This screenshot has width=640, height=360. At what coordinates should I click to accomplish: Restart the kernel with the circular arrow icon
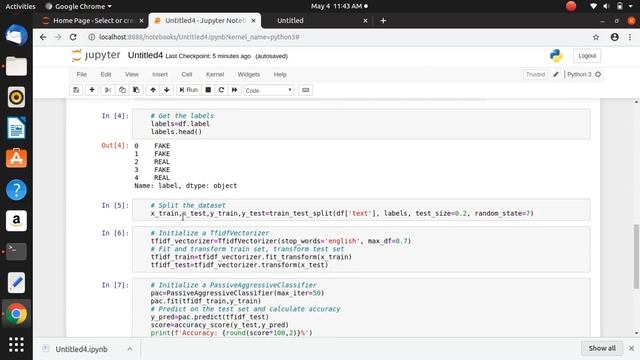pos(221,90)
